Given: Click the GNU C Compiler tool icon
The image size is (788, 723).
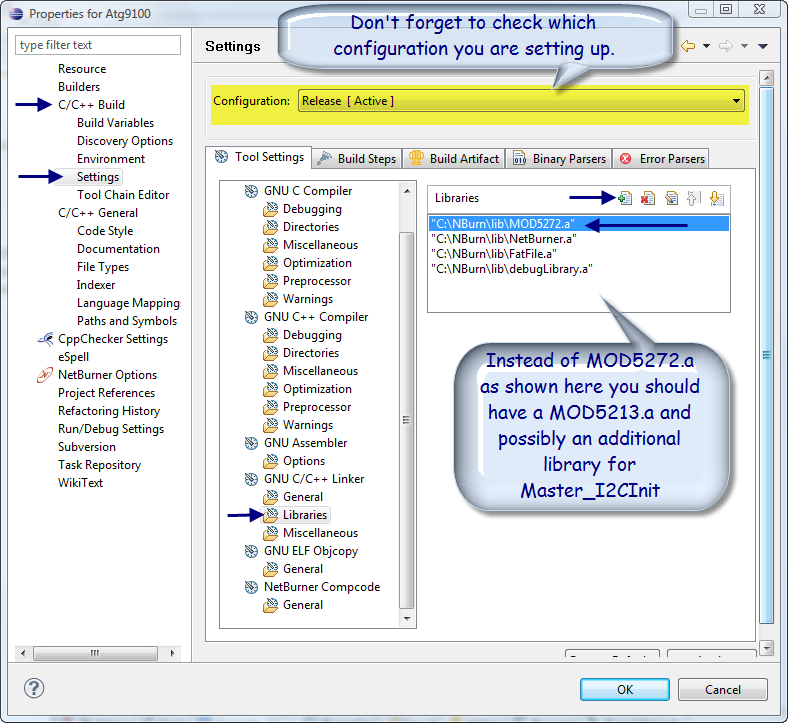Looking at the screenshot, I should [251, 191].
